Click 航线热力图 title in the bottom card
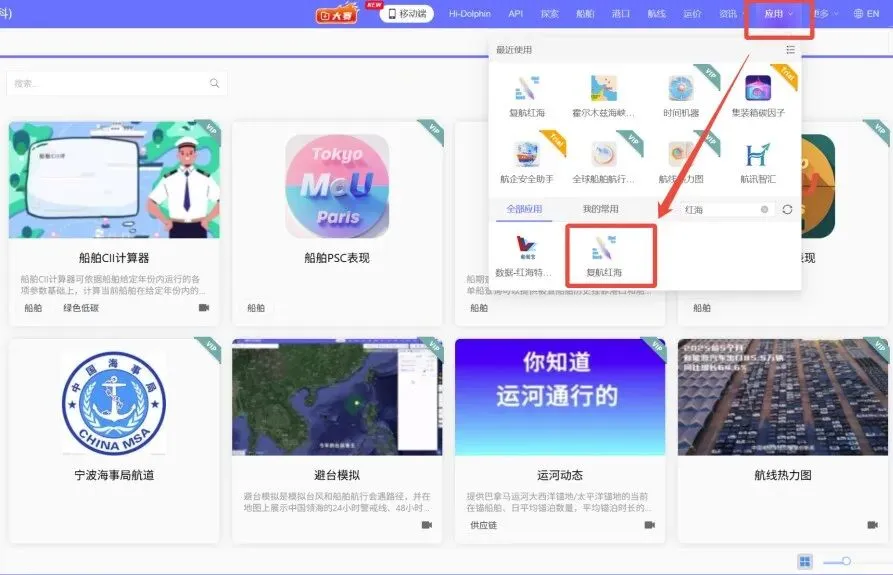Image resolution: width=893 pixels, height=575 pixels. tap(783, 475)
